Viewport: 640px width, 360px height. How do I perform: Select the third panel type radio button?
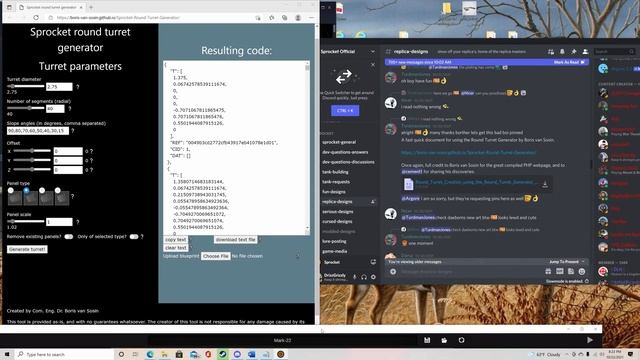[42, 190]
